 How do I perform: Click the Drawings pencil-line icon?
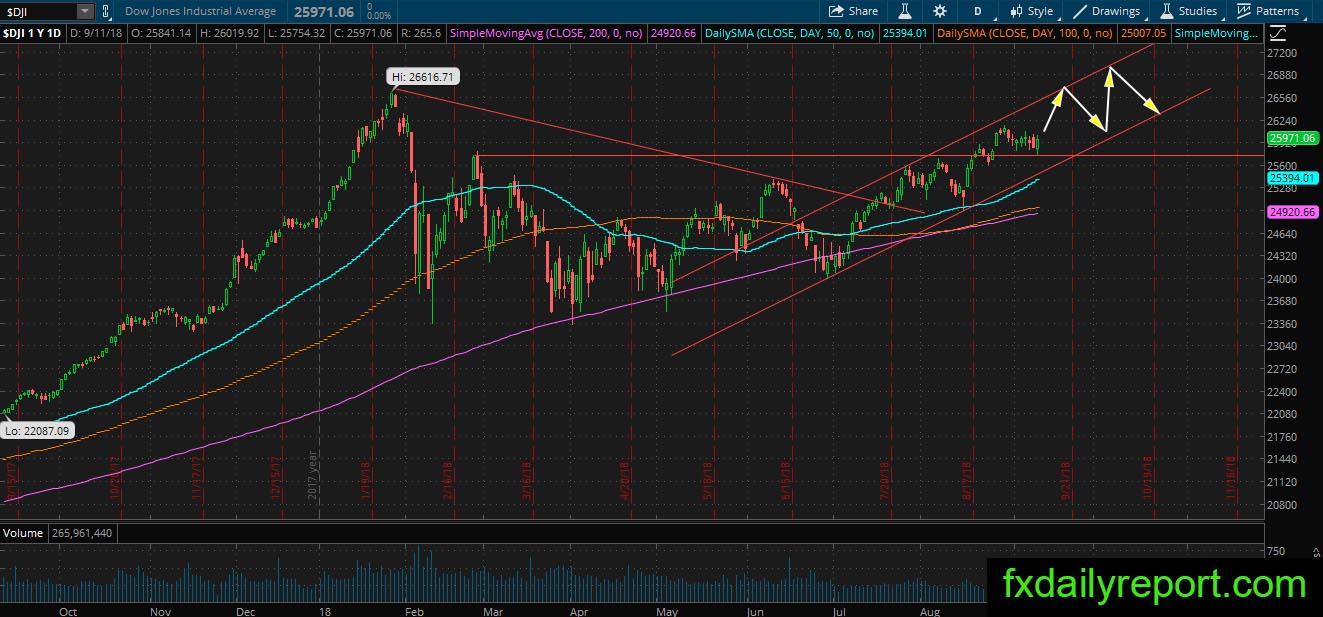click(1081, 11)
